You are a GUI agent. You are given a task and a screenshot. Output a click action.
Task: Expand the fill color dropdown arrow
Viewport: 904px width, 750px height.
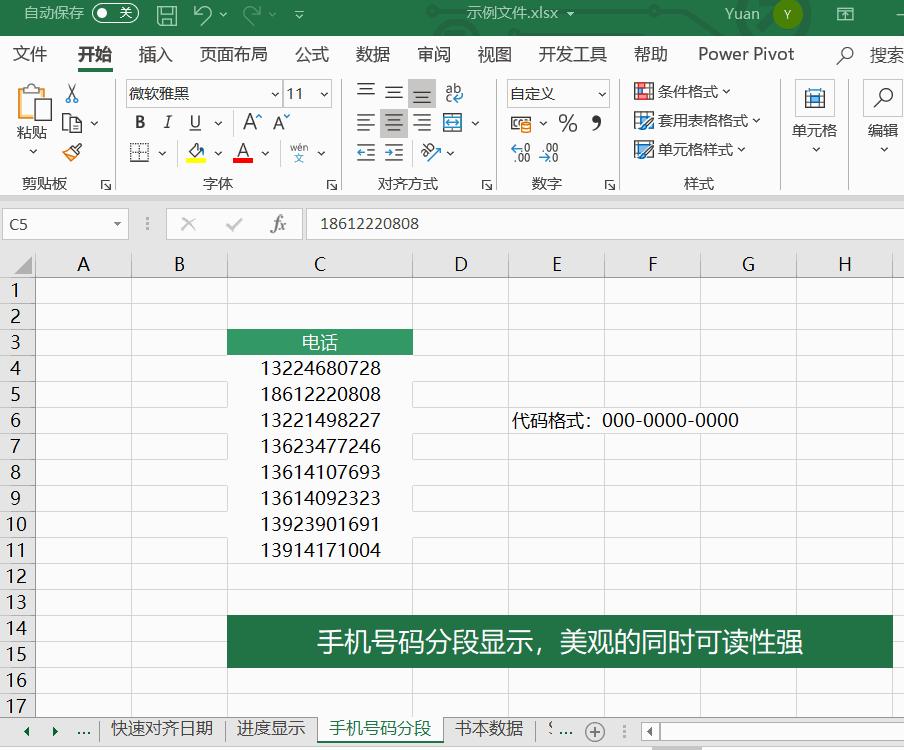216,153
